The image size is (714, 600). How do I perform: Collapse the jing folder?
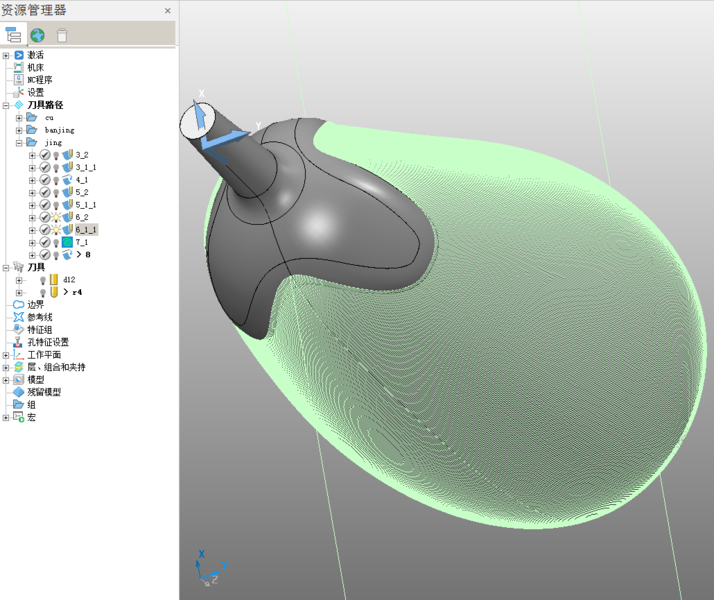click(19, 143)
